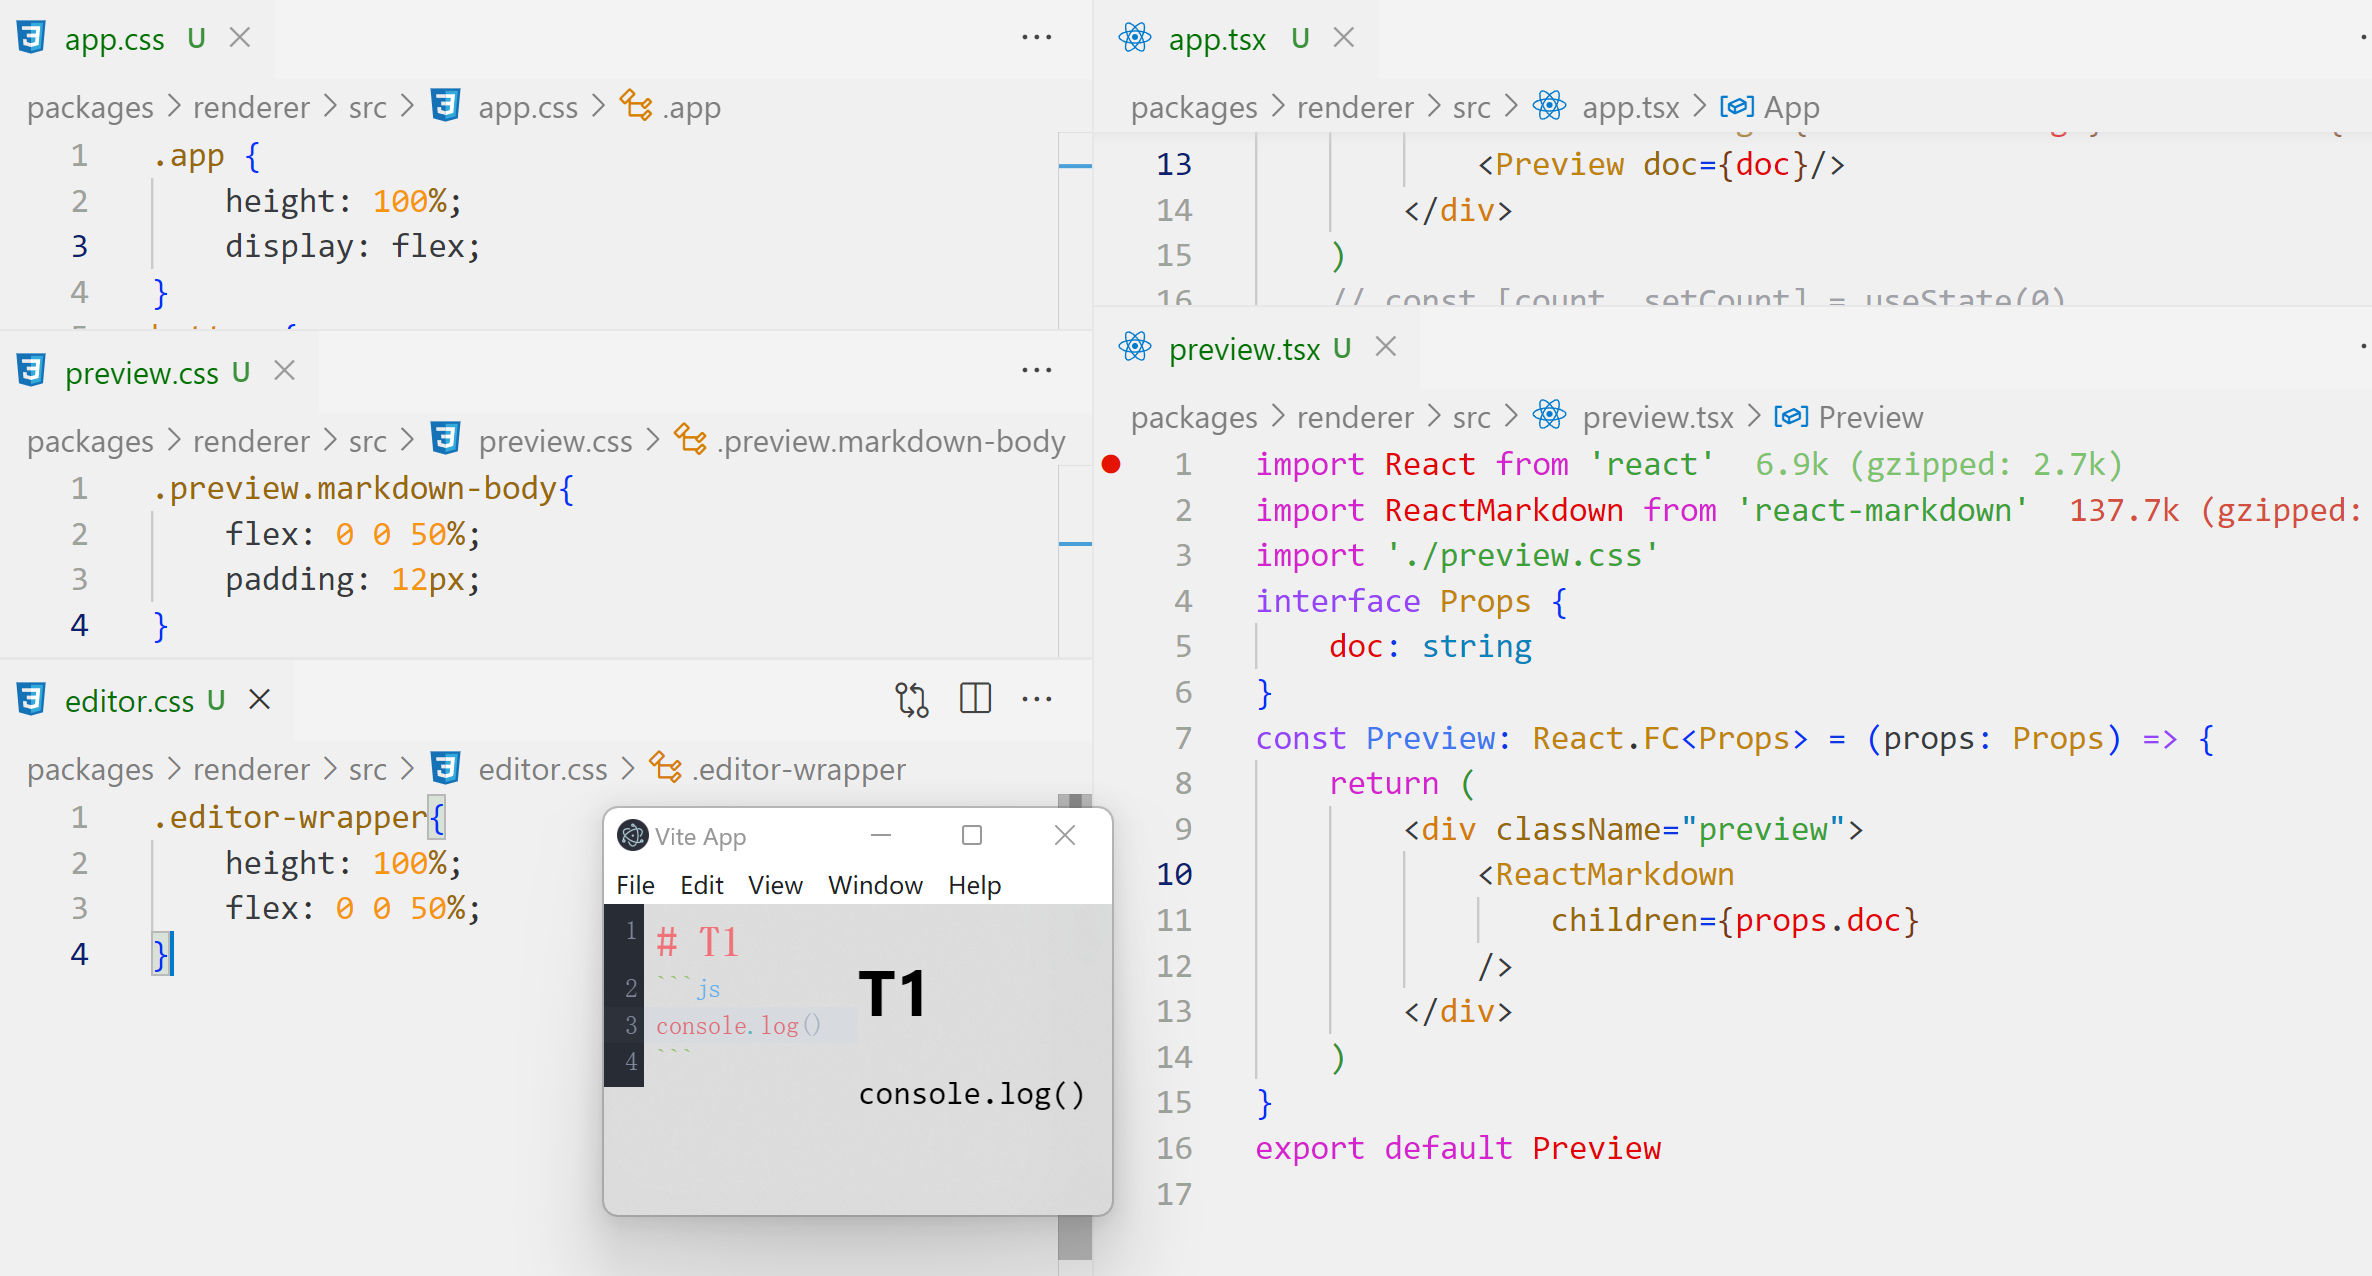
Task: Click .preview.markdown-body symbol in breadcrumb
Action: pos(870,441)
